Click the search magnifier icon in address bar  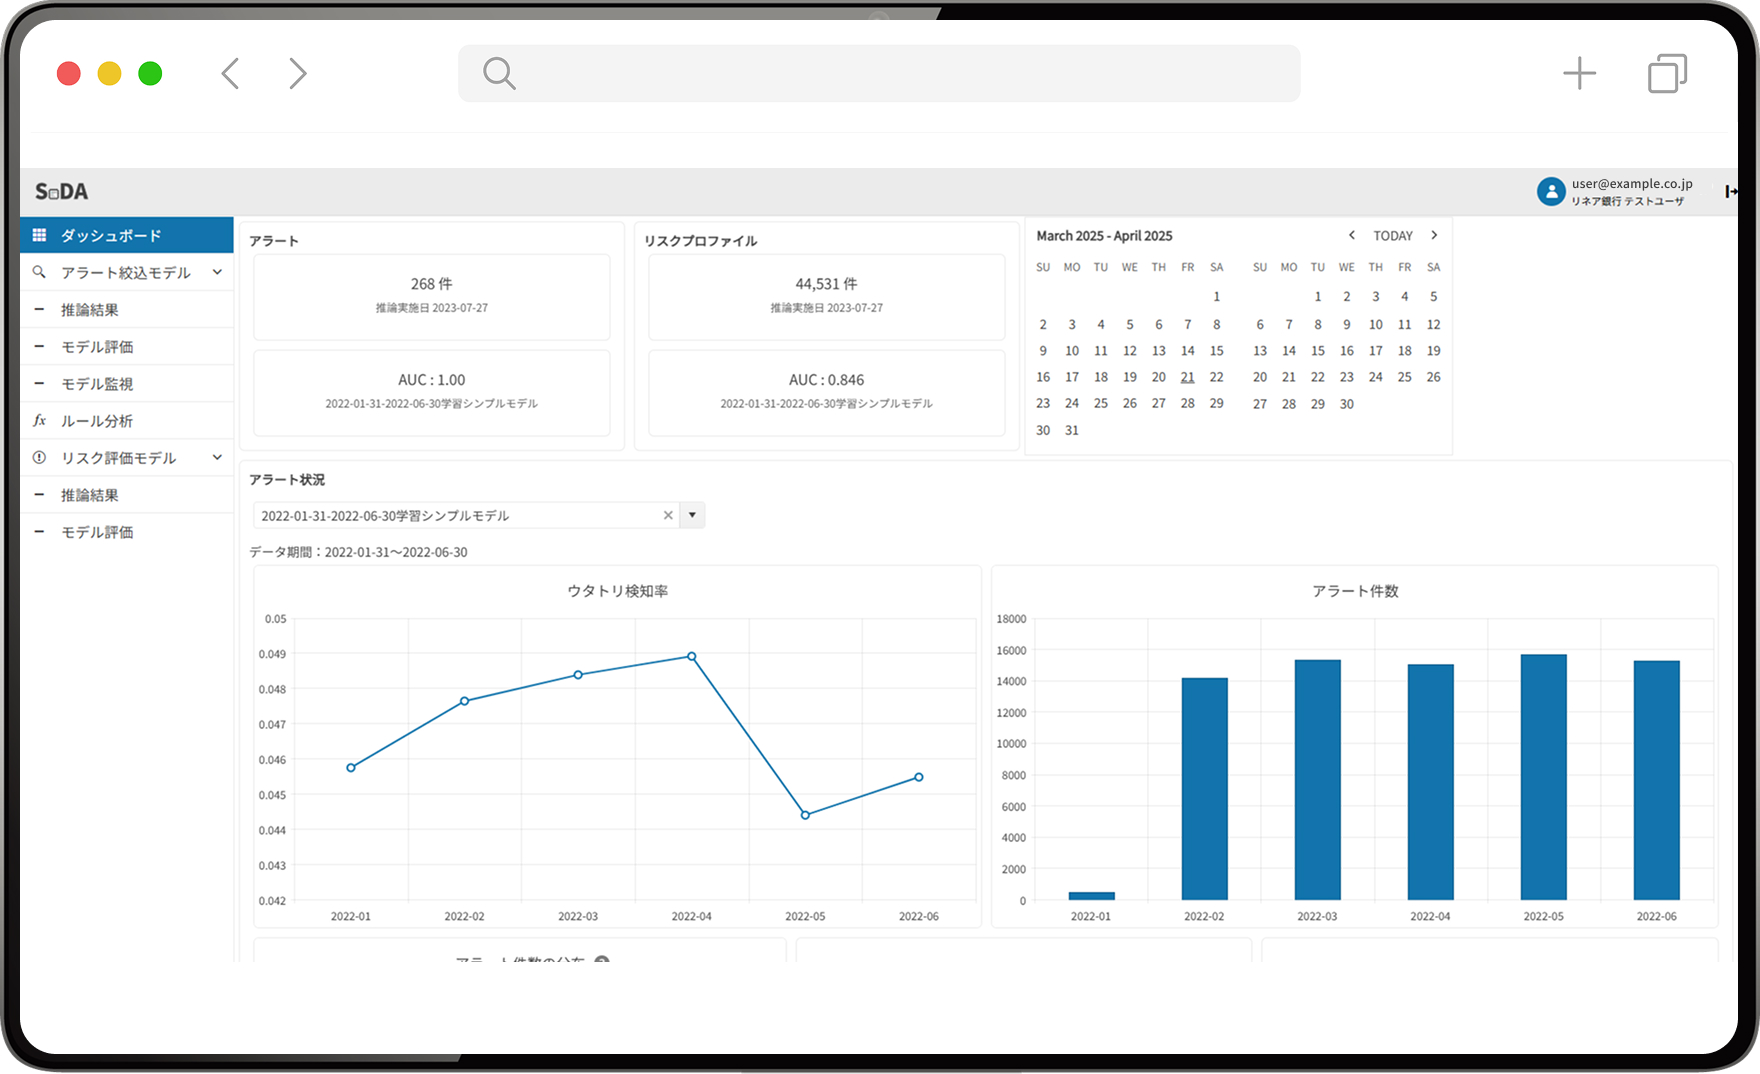[498, 73]
